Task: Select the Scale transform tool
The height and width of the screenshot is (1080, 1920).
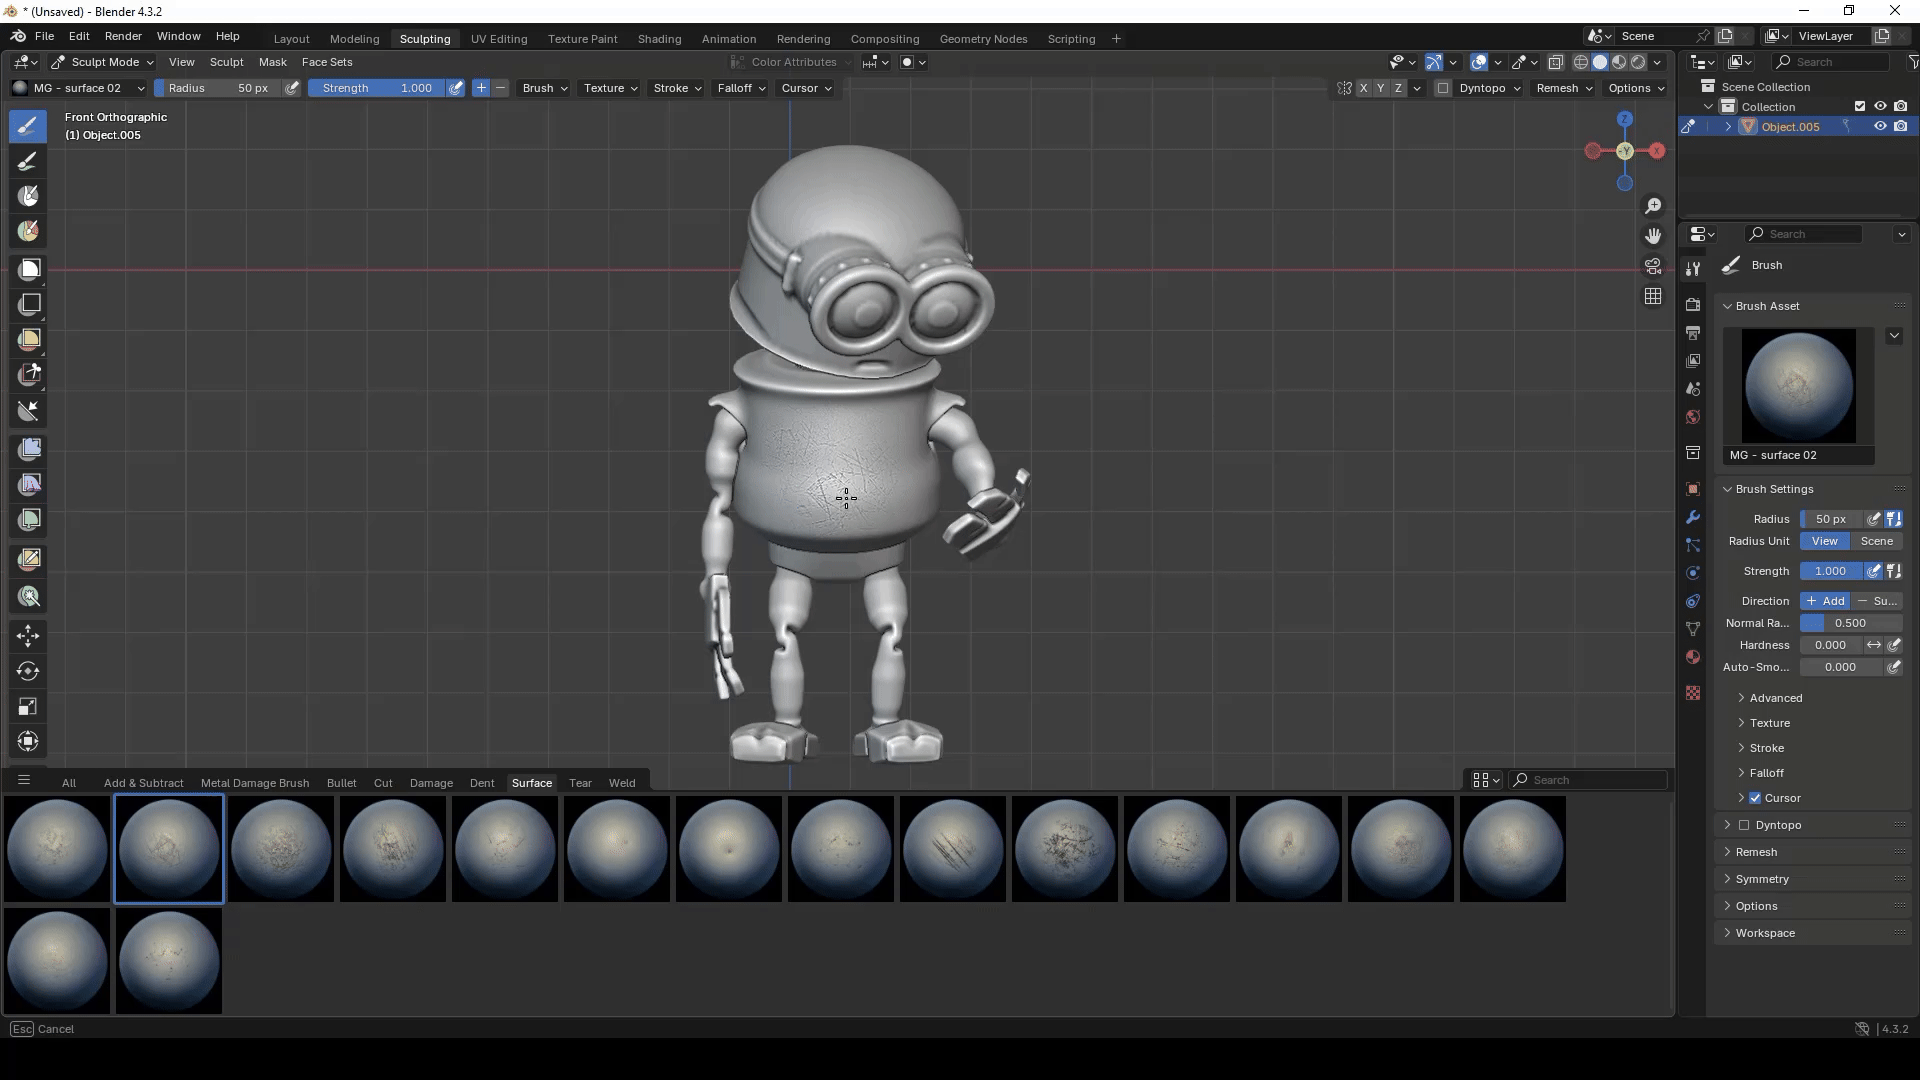Action: [x=28, y=706]
